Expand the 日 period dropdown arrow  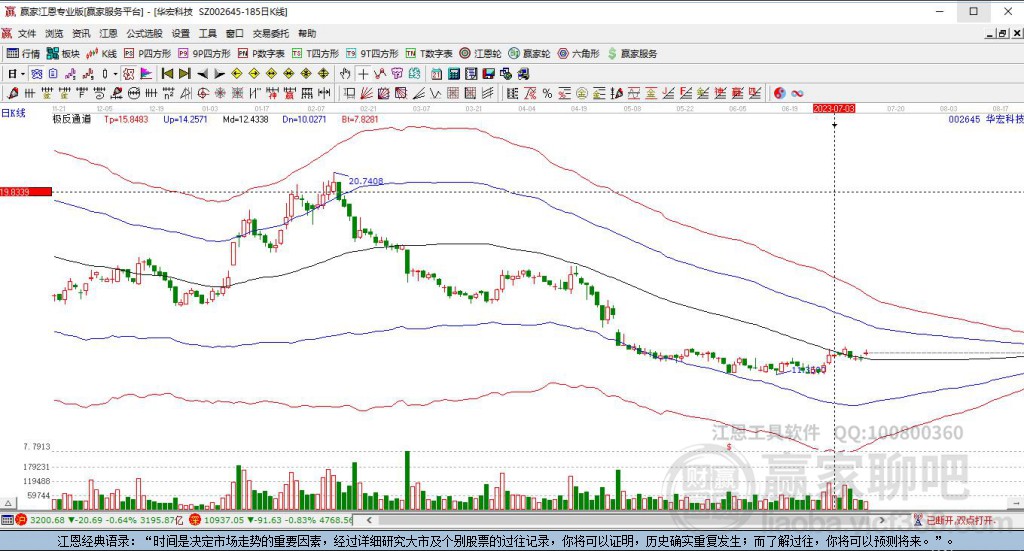22,74
